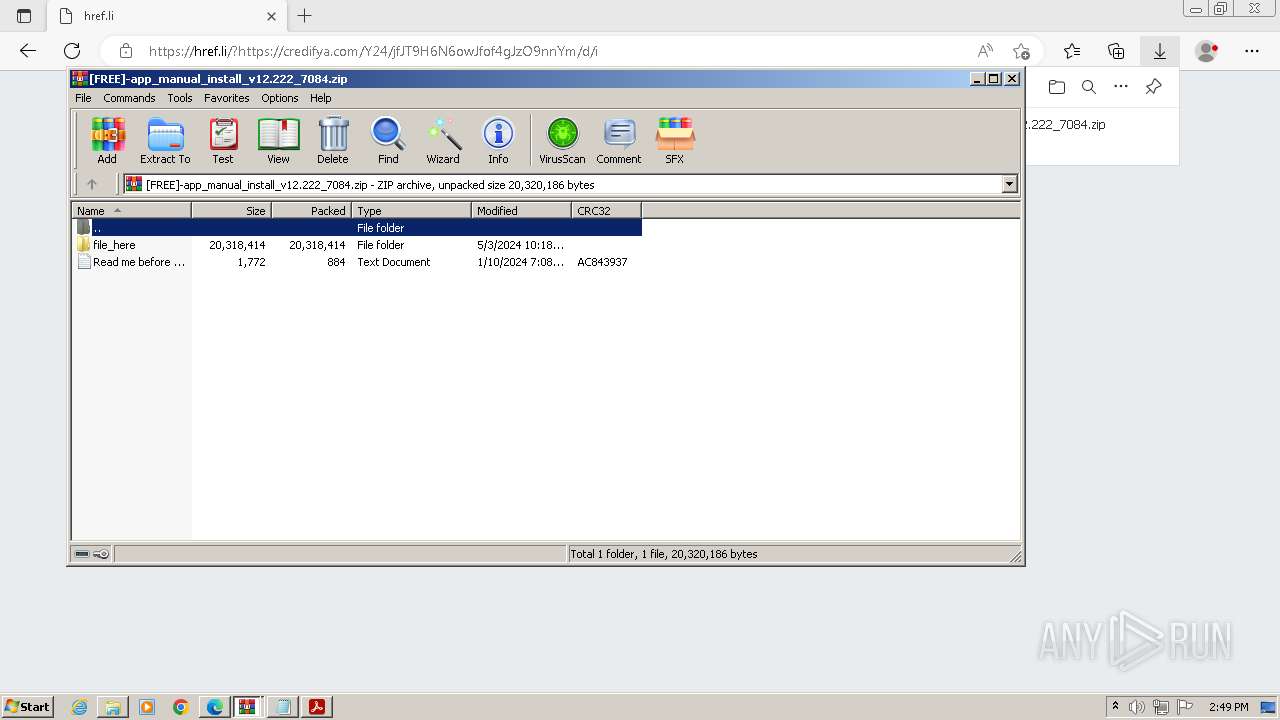Screen dimensions: 1280x720
Task: Click the View file icon
Action: [x=278, y=140]
